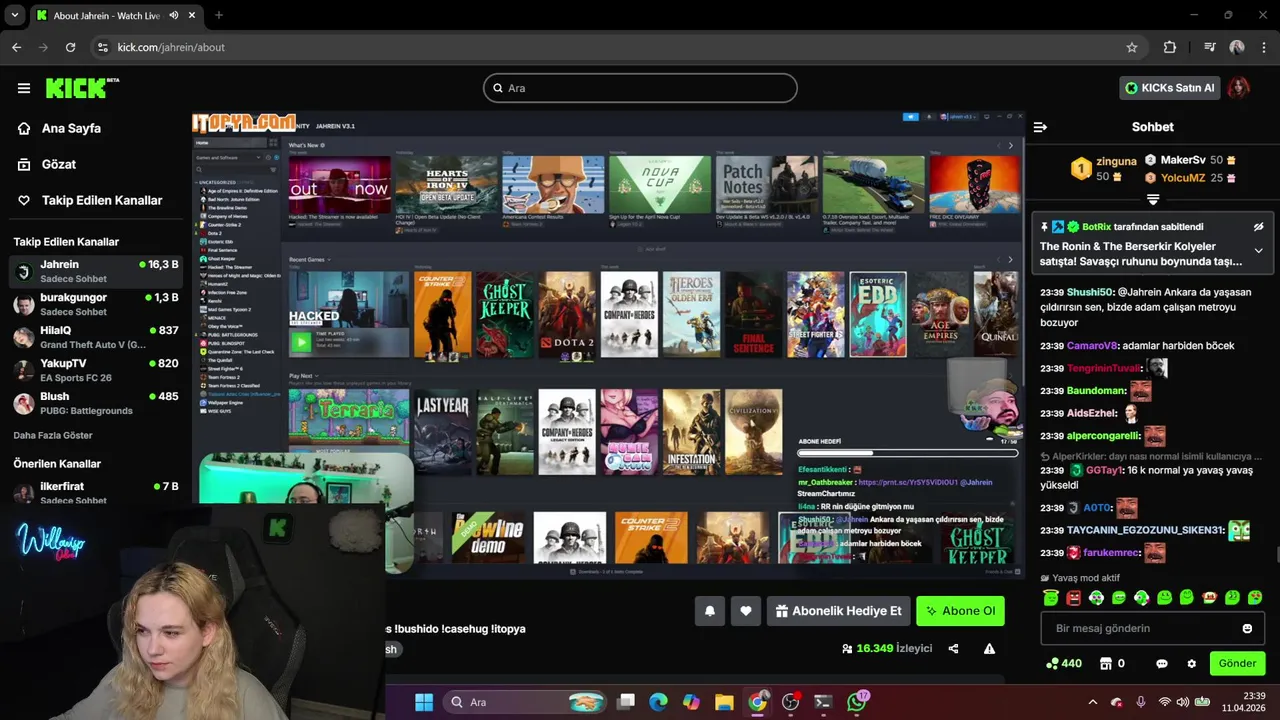Open burakgungor channel in sidebar
This screenshot has height=720, width=1280.
point(96,304)
